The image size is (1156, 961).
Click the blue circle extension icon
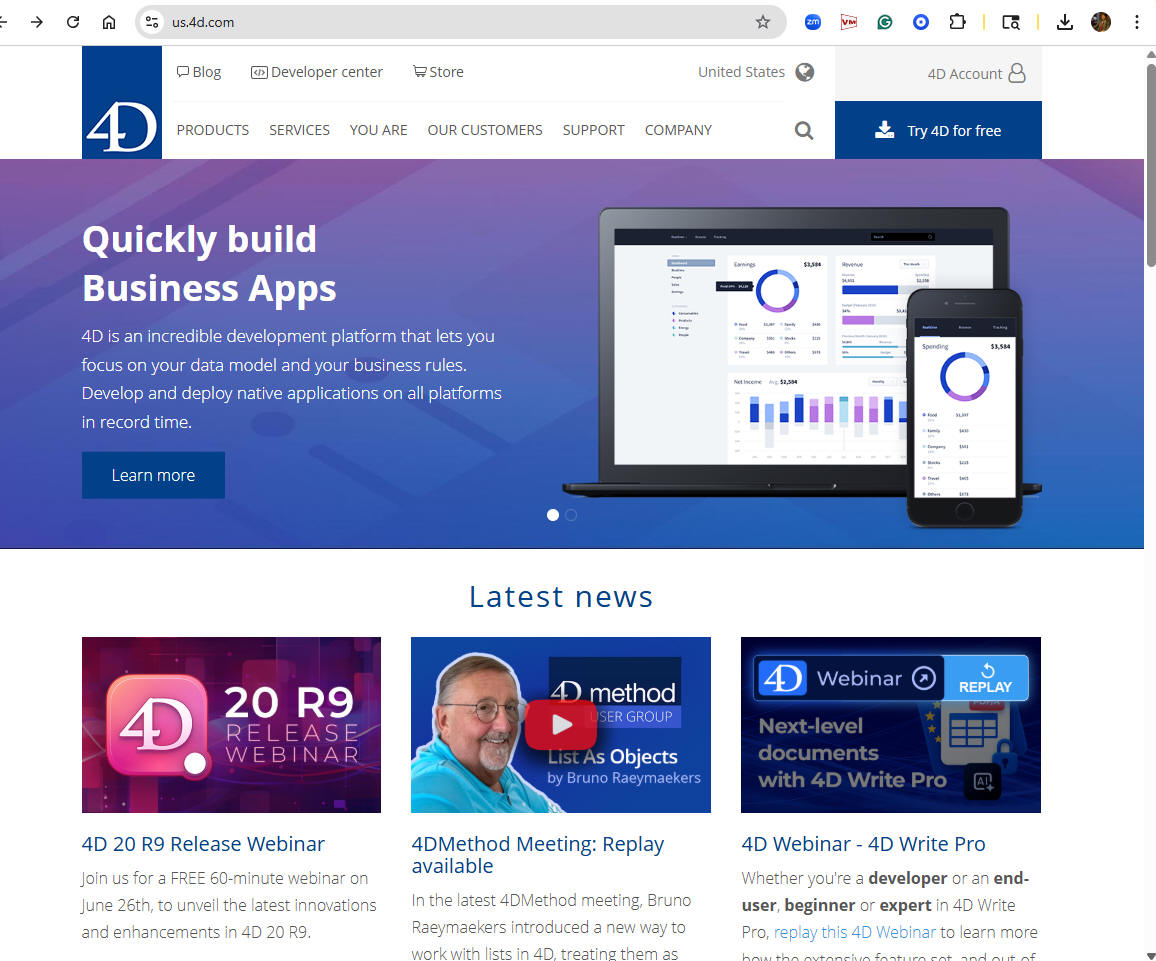pos(921,22)
